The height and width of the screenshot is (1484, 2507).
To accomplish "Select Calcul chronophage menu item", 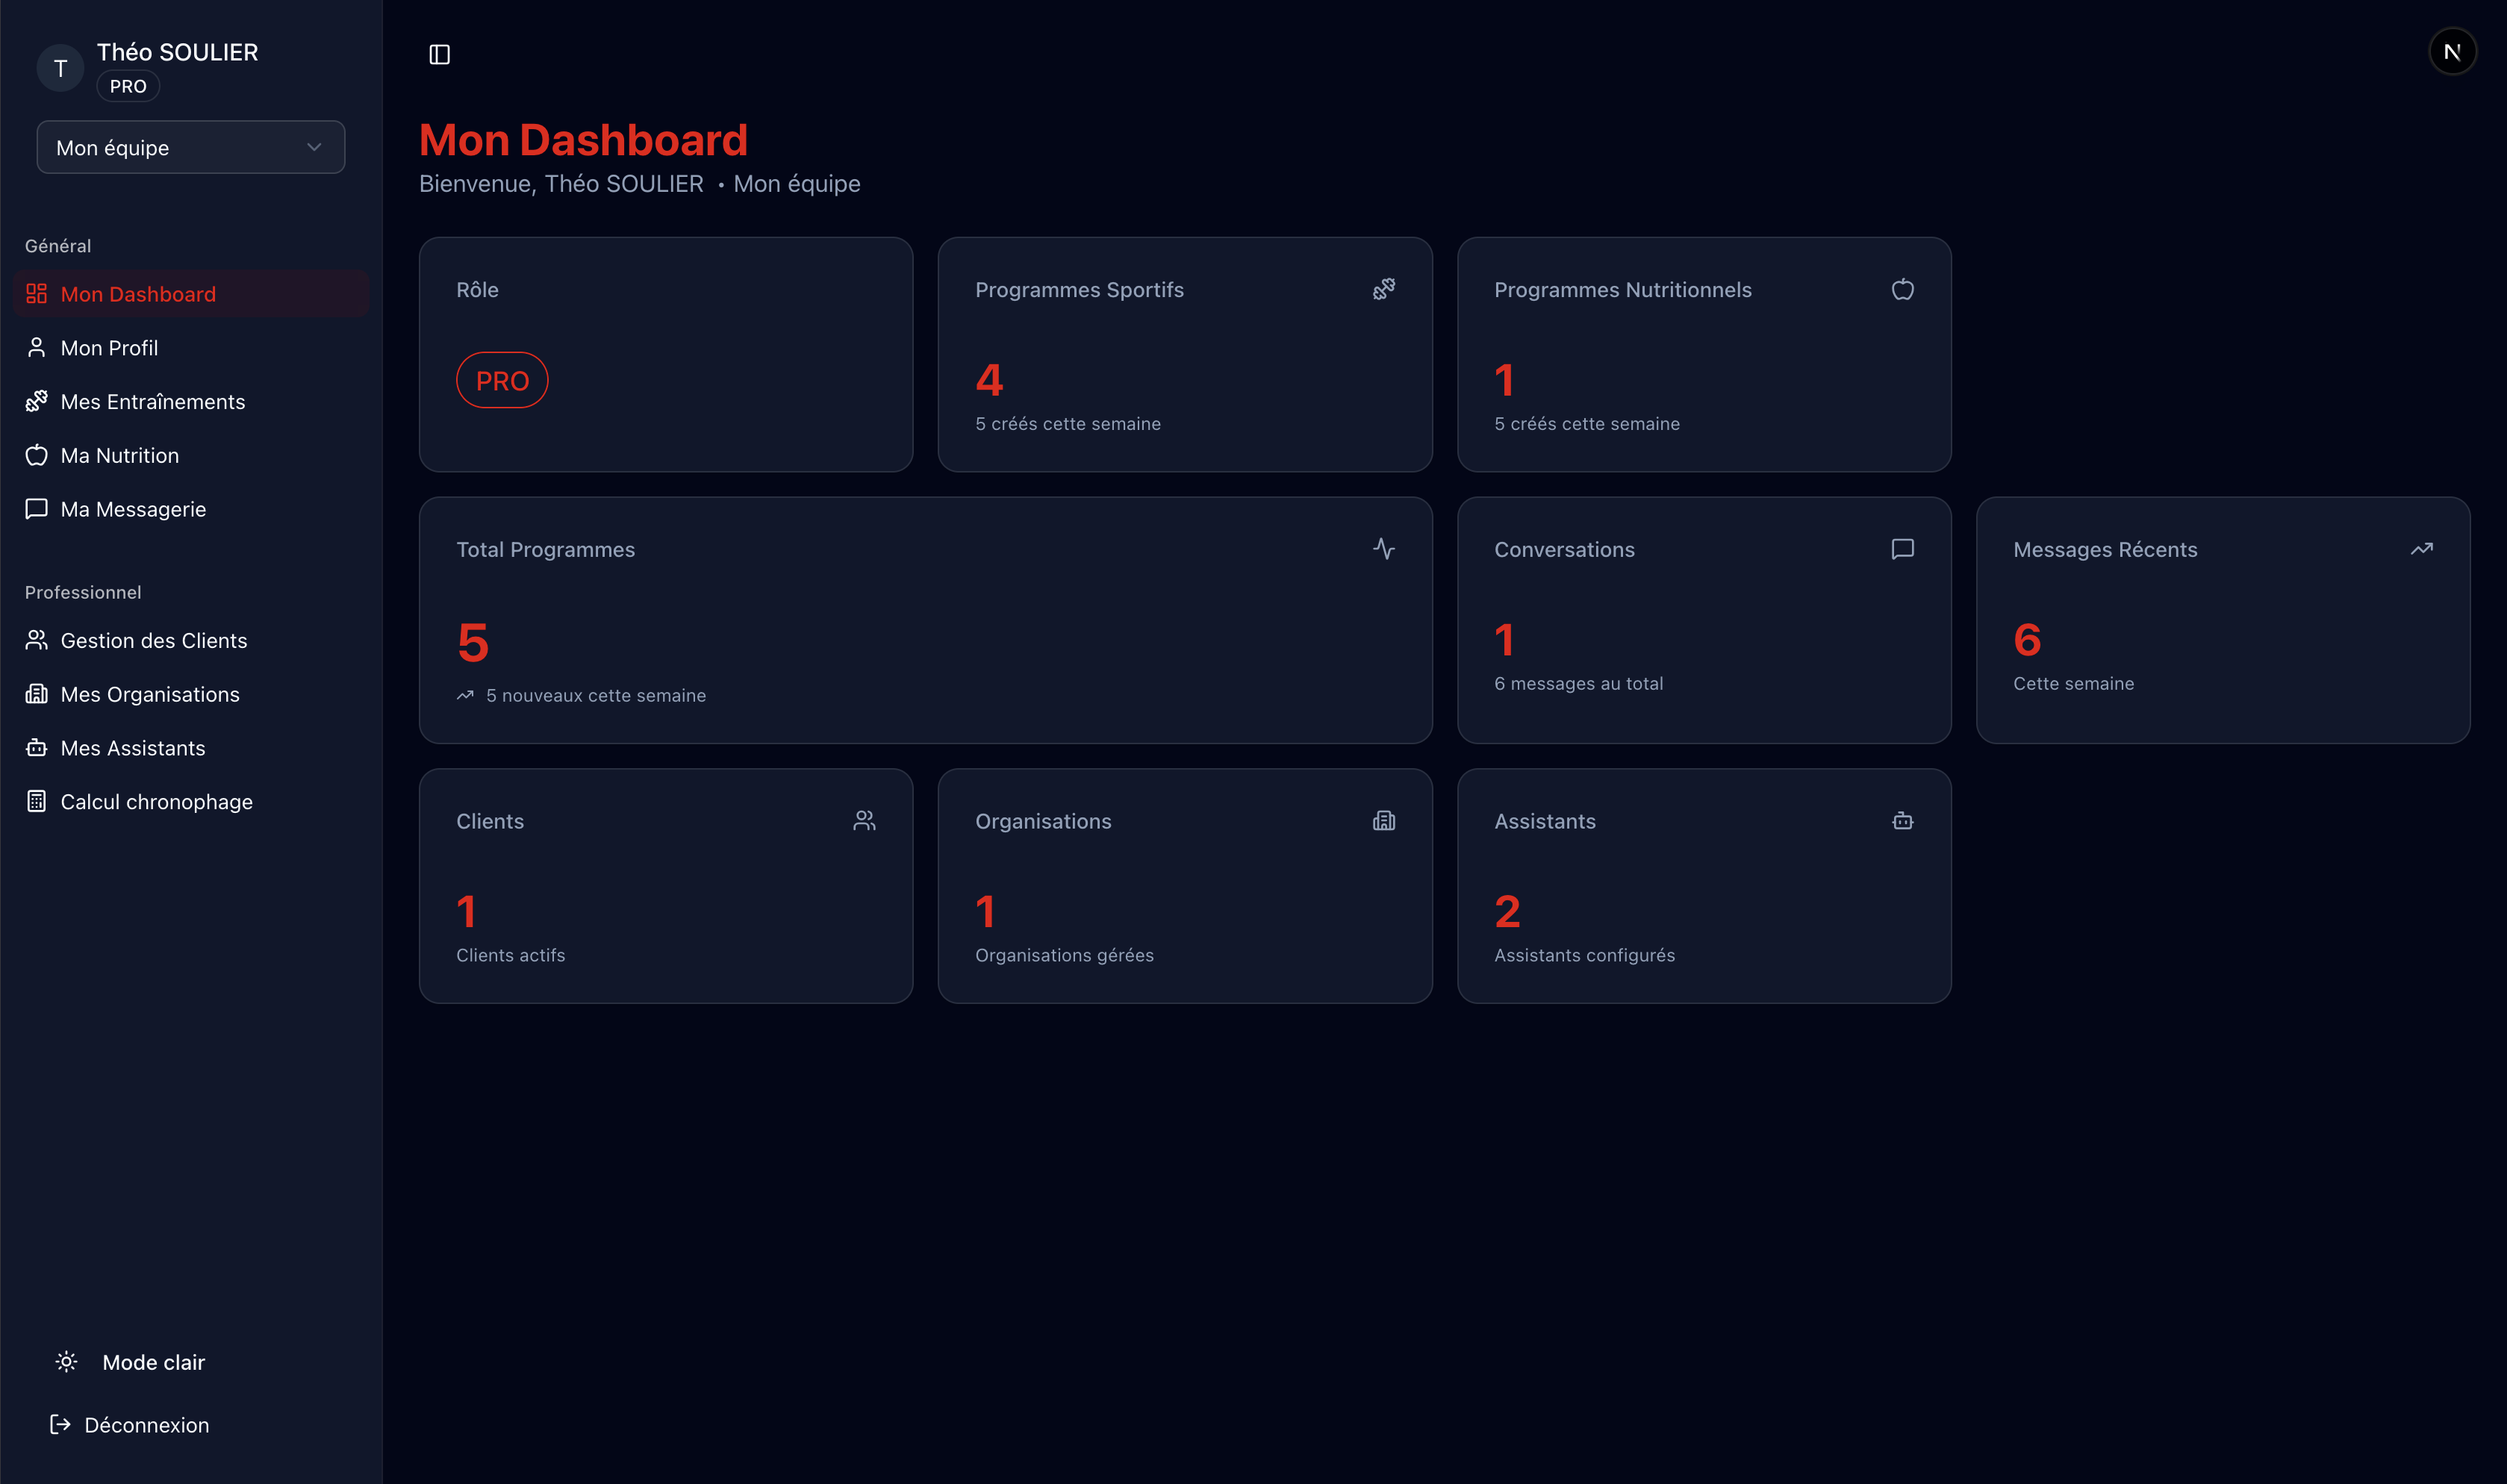I will tap(156, 802).
